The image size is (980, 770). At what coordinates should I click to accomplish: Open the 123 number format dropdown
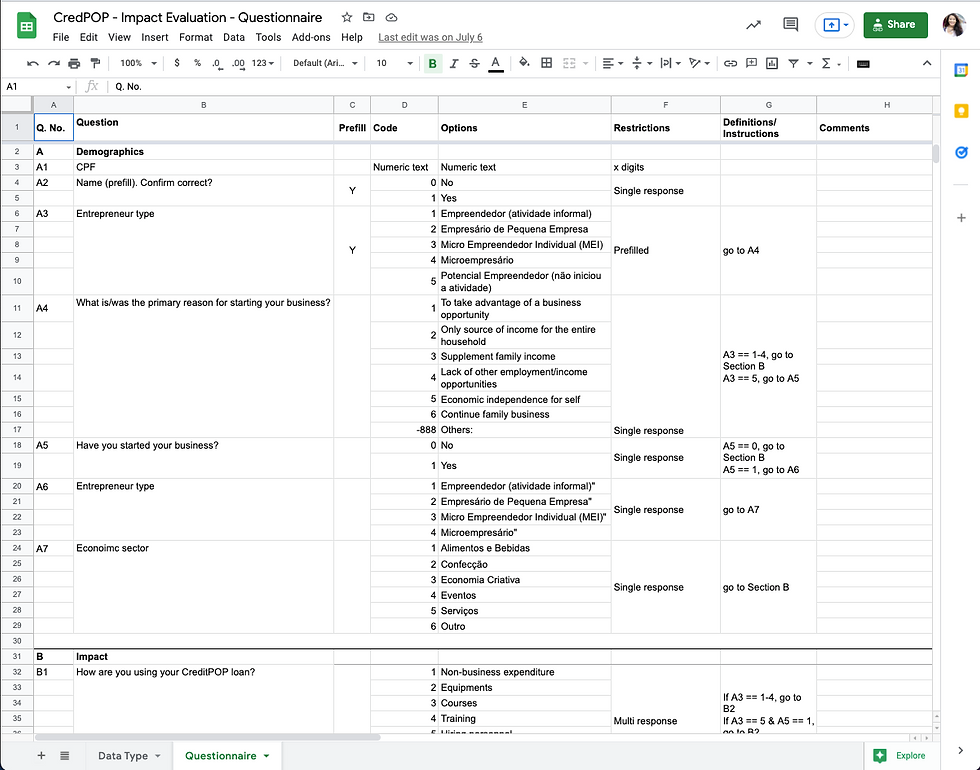click(262, 63)
